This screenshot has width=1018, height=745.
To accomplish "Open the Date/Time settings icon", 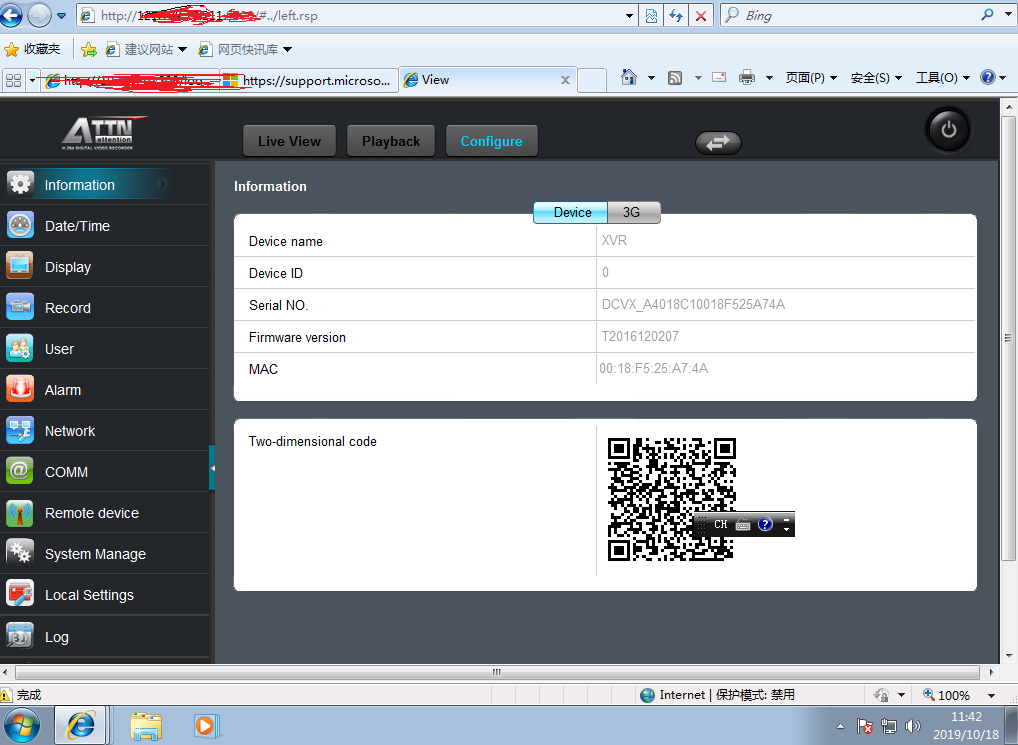I will click(x=20, y=226).
